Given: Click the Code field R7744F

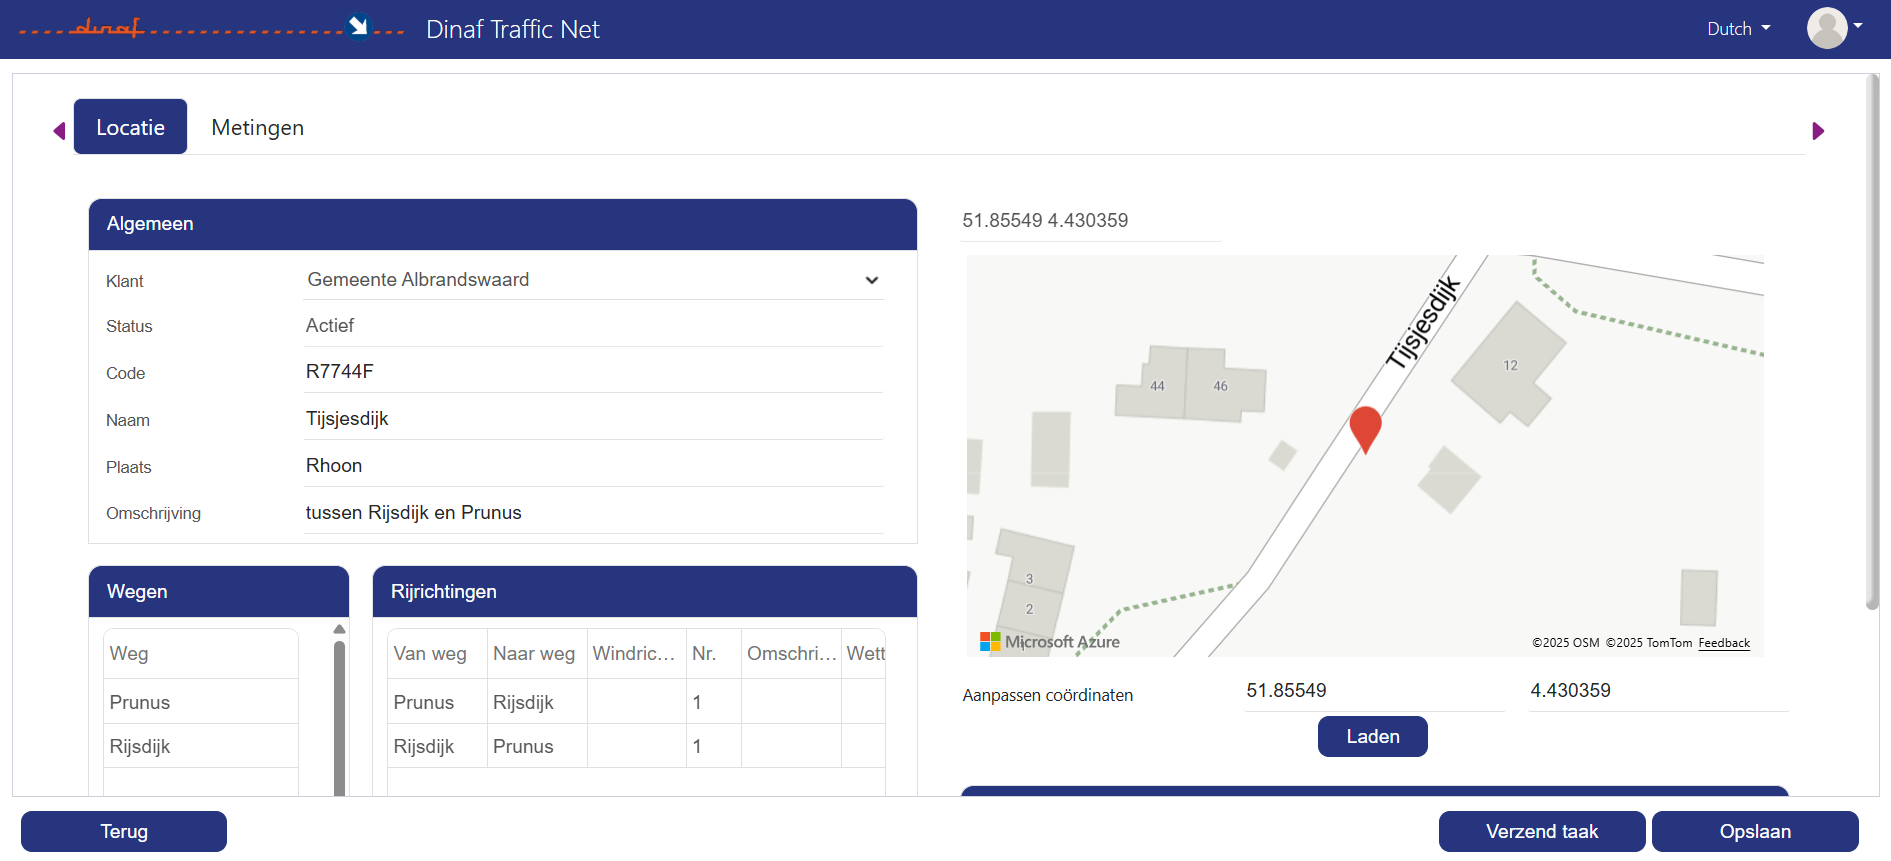Looking at the screenshot, I should 594,372.
